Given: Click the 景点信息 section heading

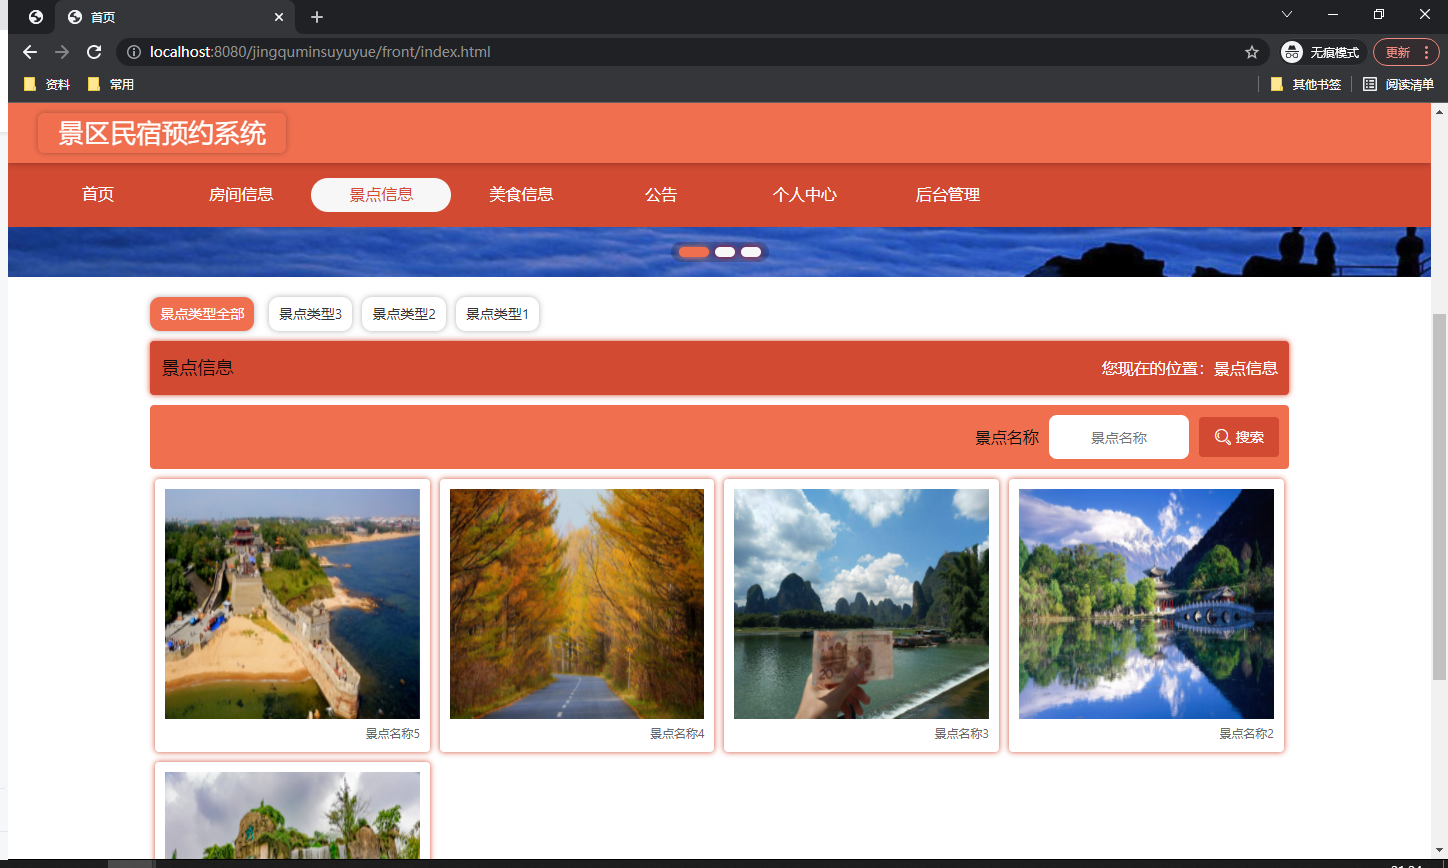Looking at the screenshot, I should [x=198, y=368].
